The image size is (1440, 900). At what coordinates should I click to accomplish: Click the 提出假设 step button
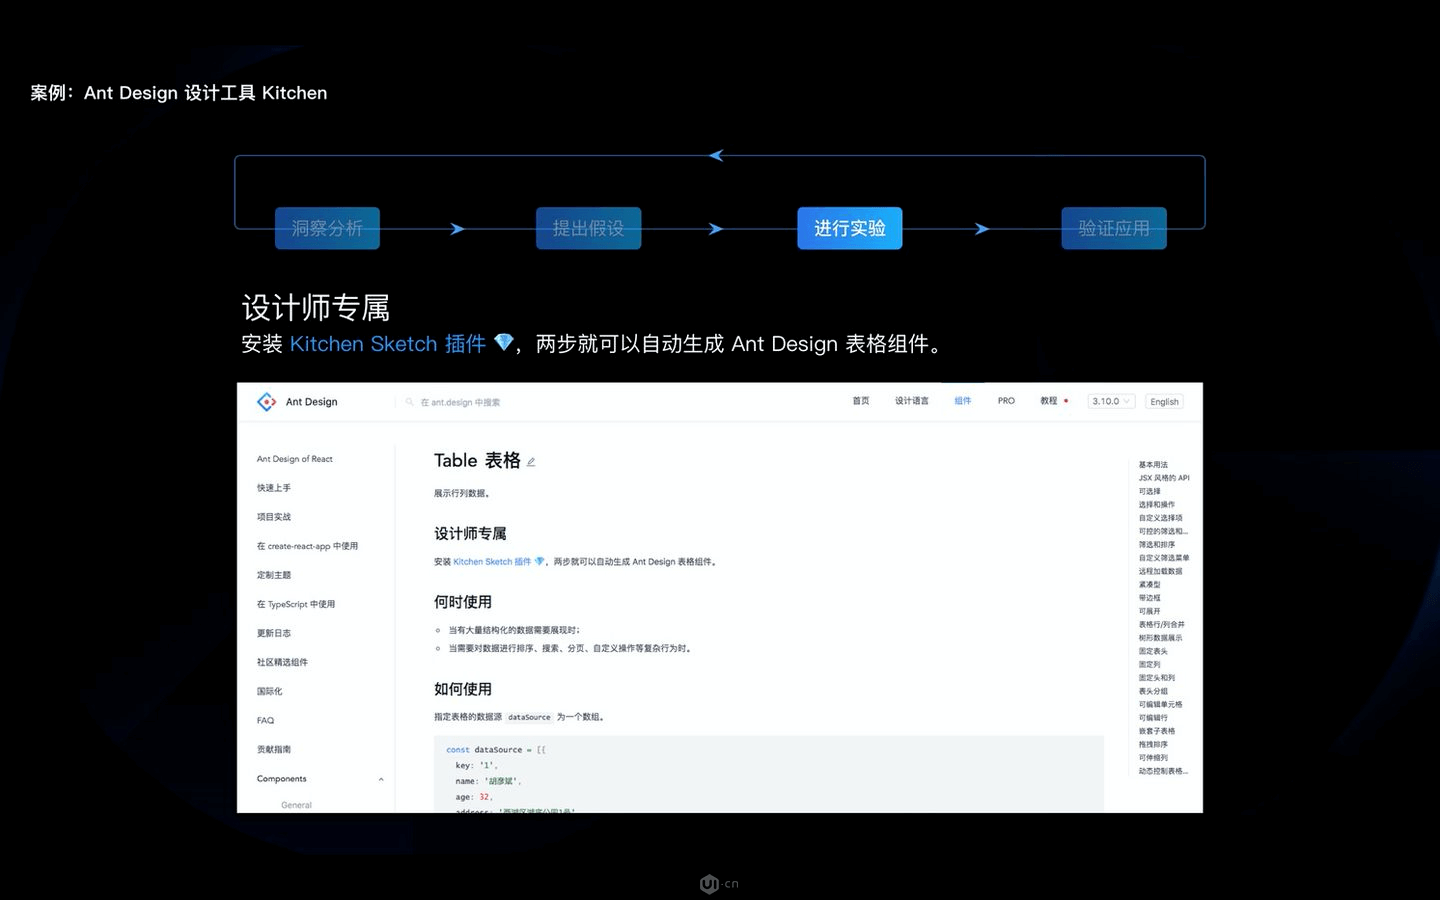pos(588,228)
